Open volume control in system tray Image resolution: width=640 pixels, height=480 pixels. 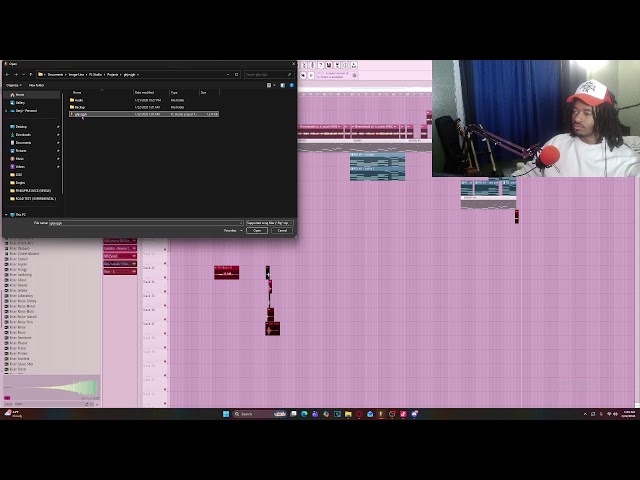point(616,414)
